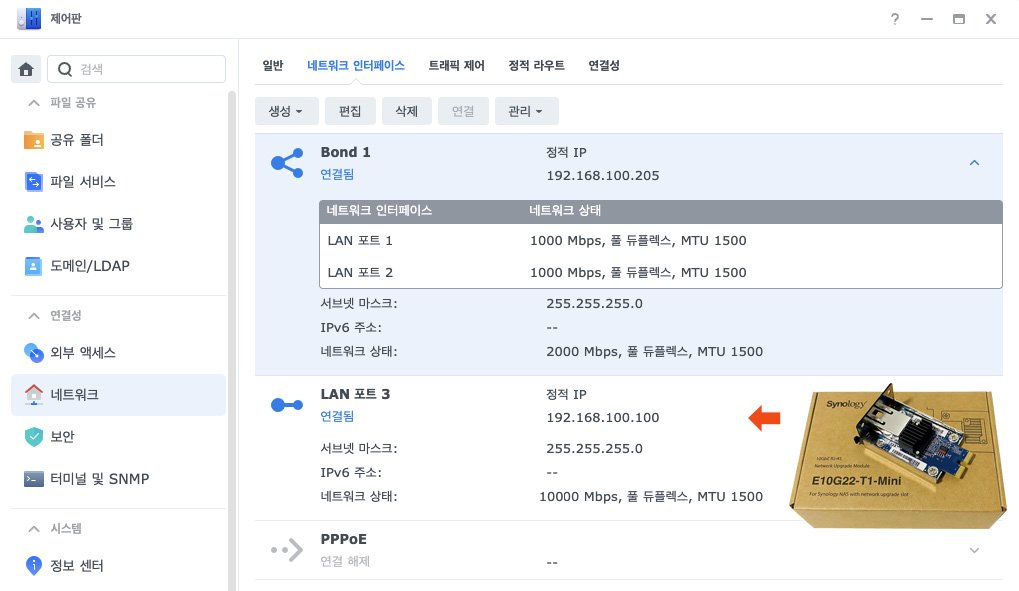Open External Access (외부 액세스) icon
The height and width of the screenshot is (591, 1019).
click(34, 352)
